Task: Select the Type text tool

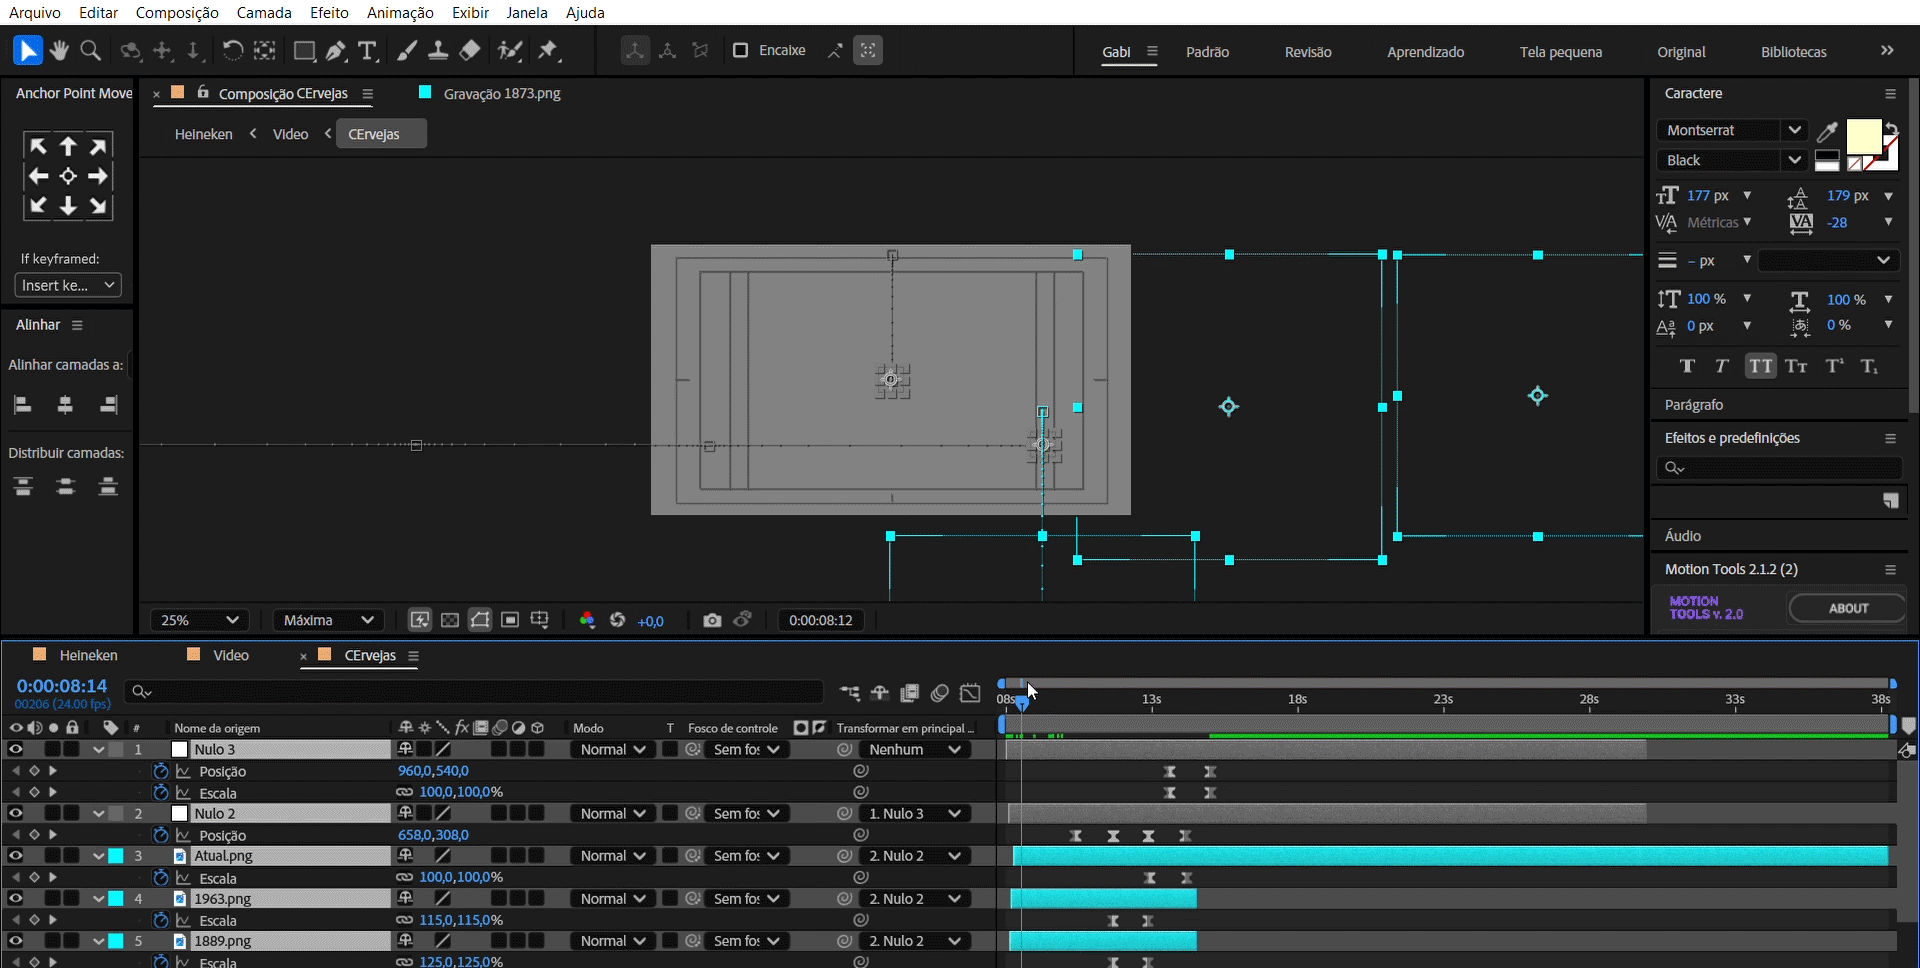Action: point(368,50)
